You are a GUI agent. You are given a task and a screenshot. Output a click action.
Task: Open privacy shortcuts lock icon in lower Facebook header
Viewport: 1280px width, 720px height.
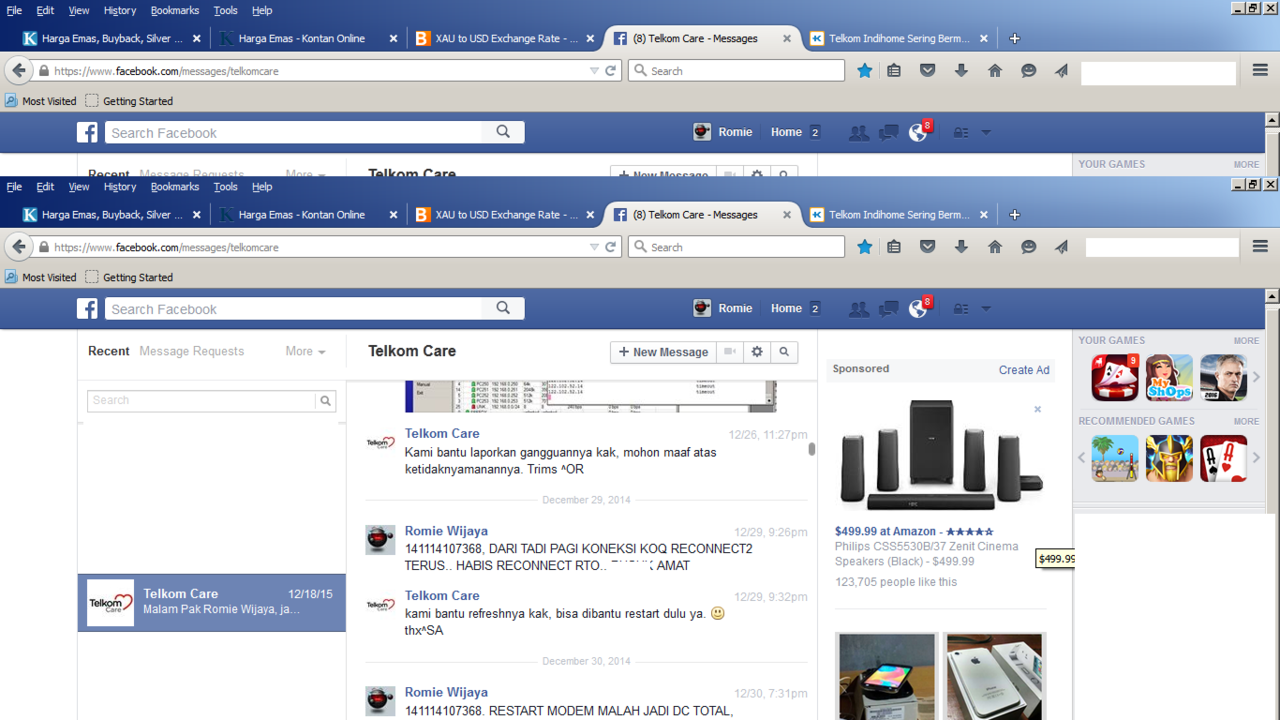tap(961, 309)
